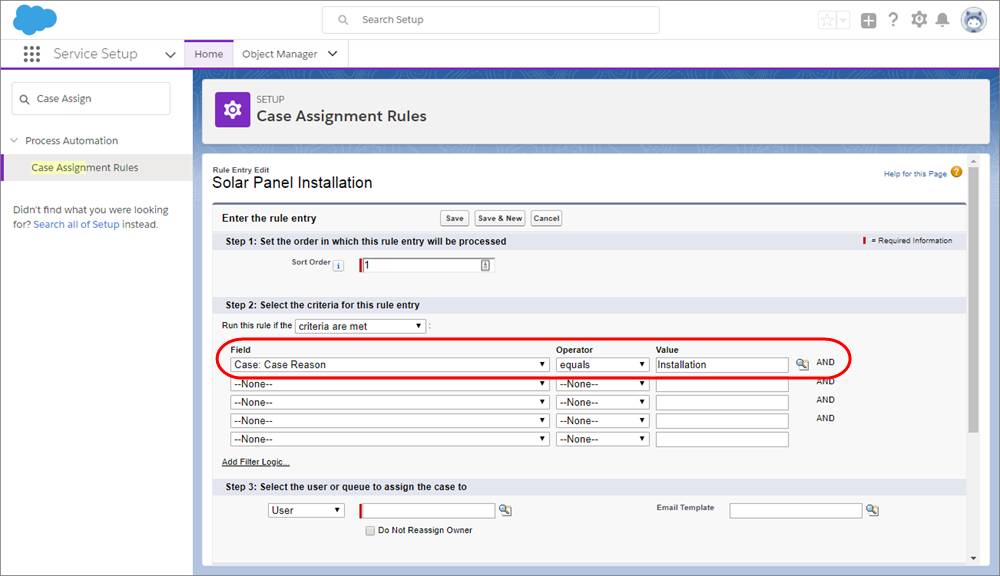
Task: Click the scrollbar down arrow
Action: tap(973, 558)
